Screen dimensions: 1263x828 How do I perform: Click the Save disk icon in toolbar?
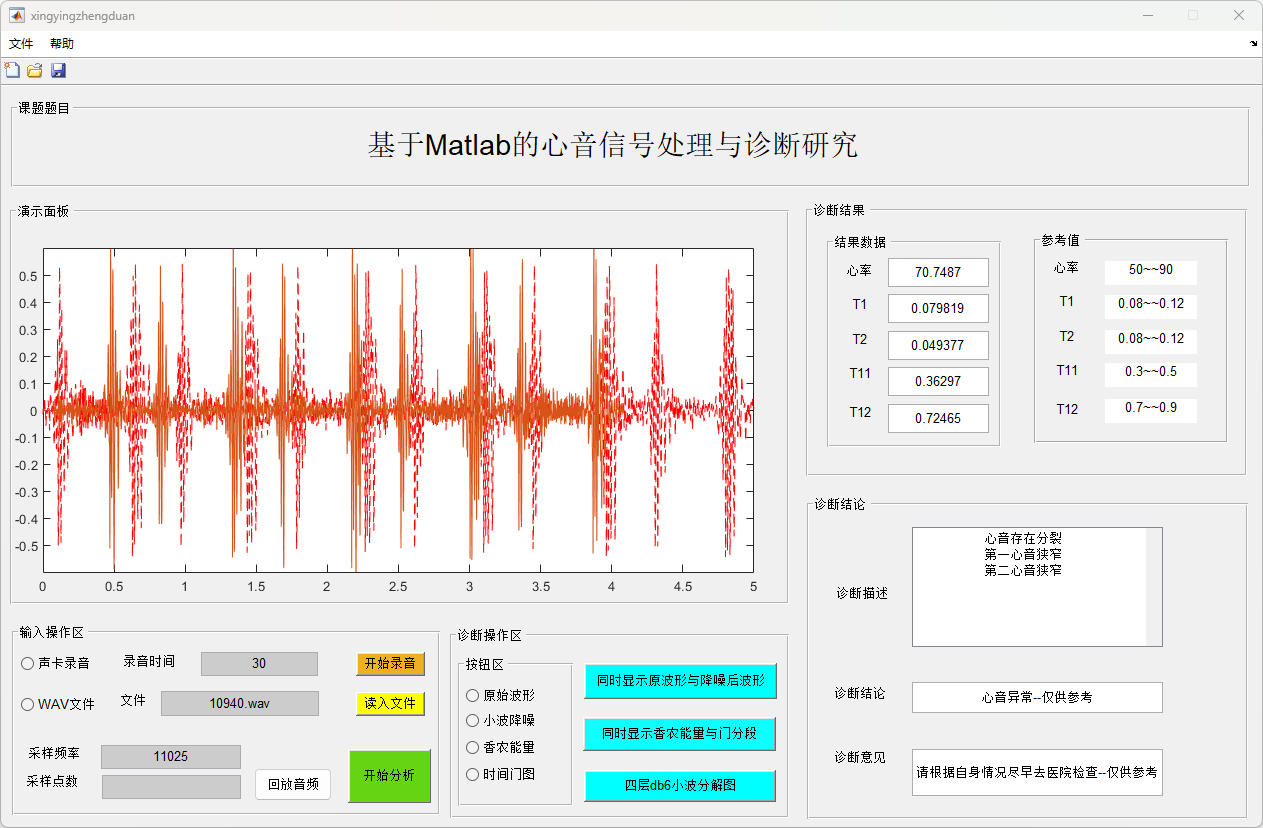click(58, 70)
